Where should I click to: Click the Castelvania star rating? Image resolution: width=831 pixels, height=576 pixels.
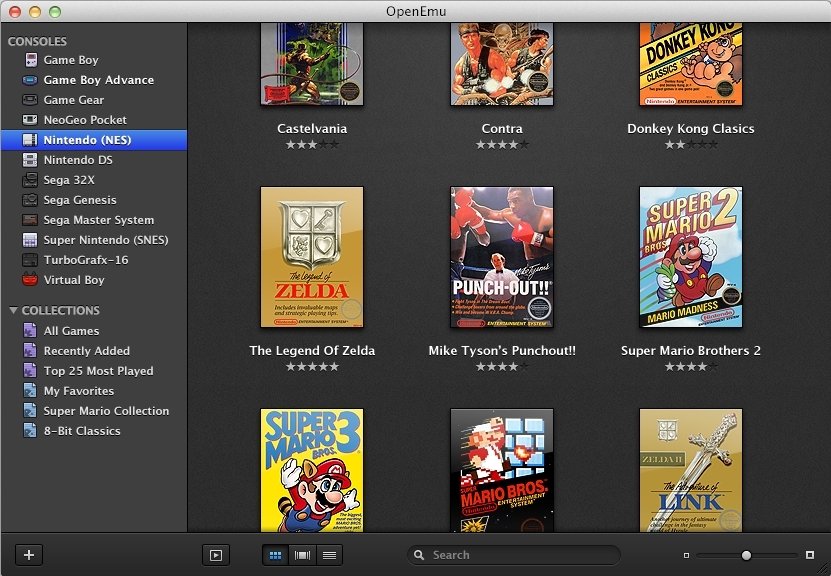pos(312,144)
